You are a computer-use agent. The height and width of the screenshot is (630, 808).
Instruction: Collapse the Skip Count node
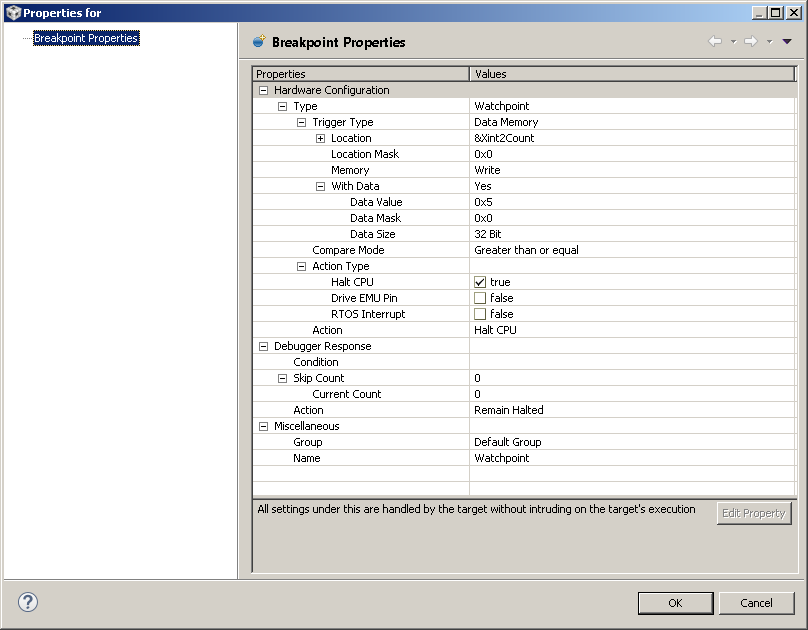(282, 378)
